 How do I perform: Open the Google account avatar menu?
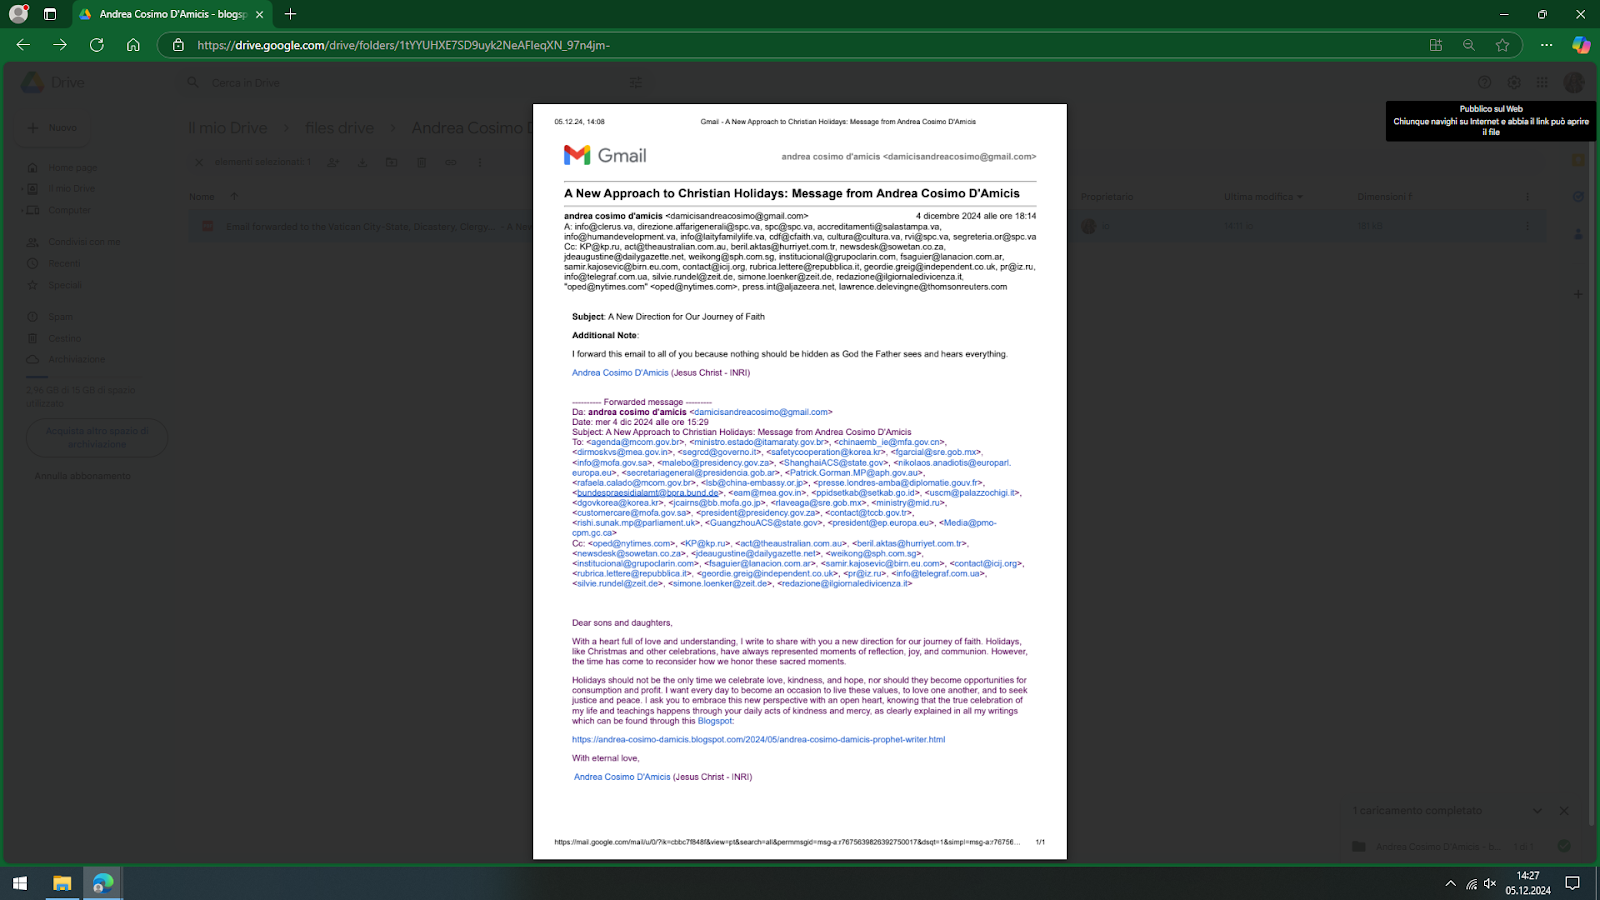point(1575,83)
